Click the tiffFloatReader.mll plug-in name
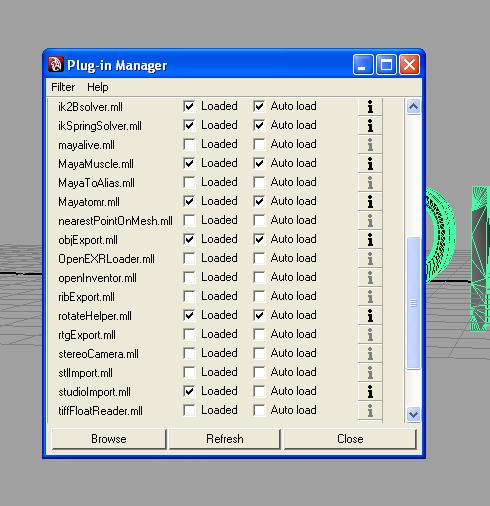 pyautogui.click(x=100, y=411)
